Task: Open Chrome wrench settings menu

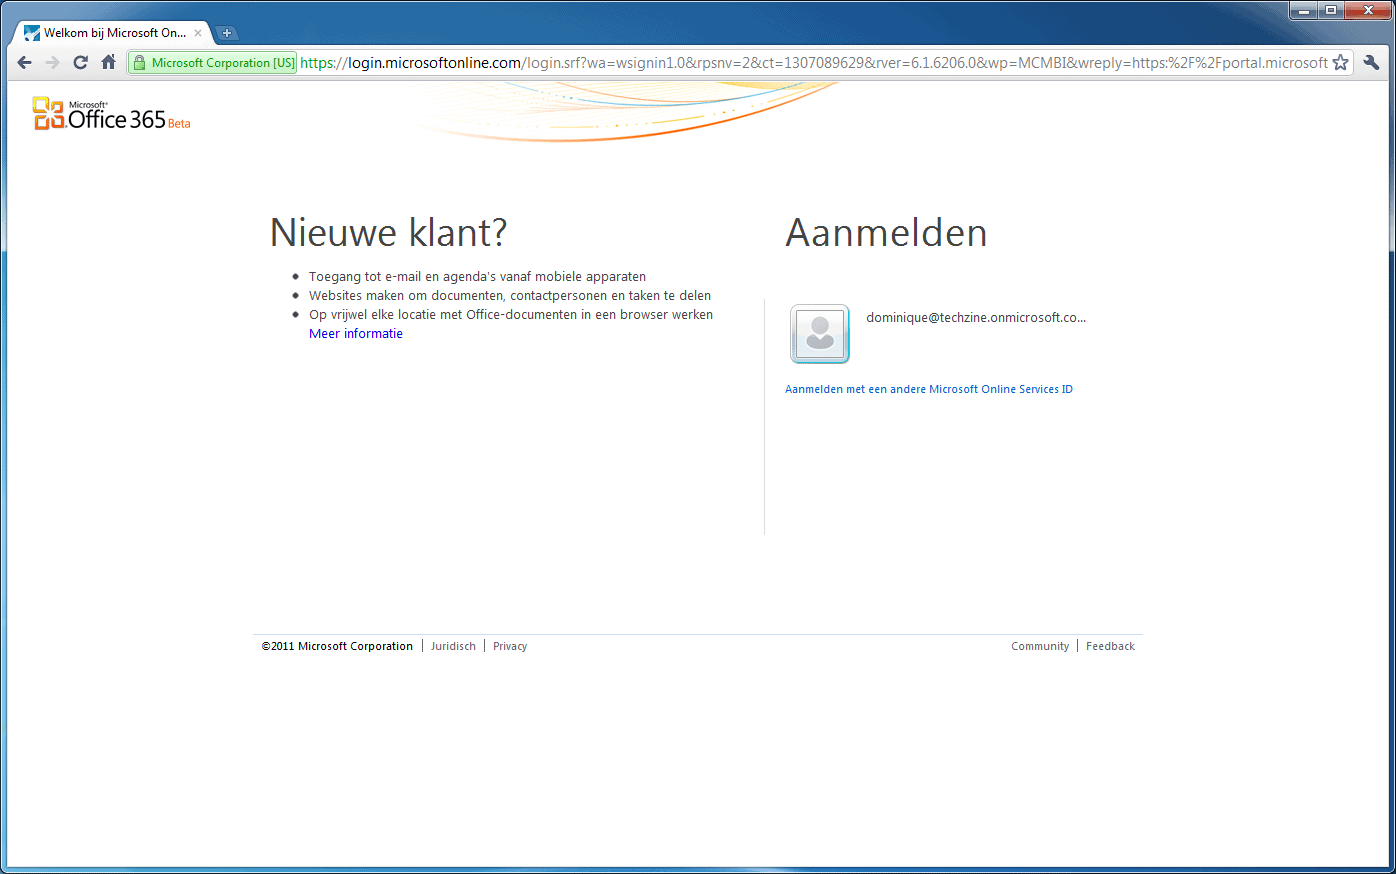Action: coord(1371,62)
